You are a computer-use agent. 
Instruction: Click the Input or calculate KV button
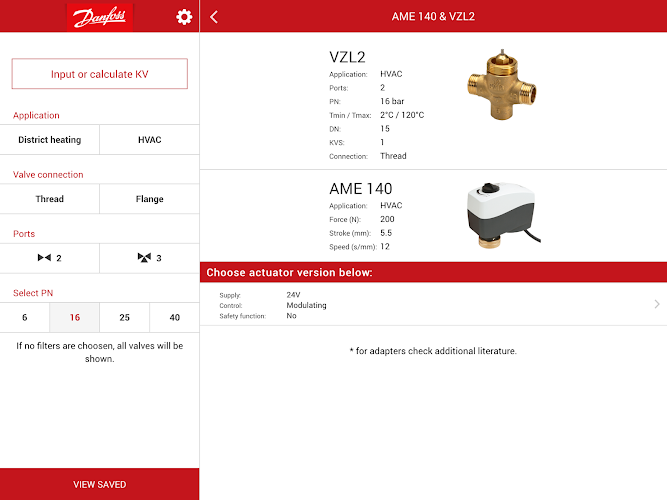coord(100,74)
